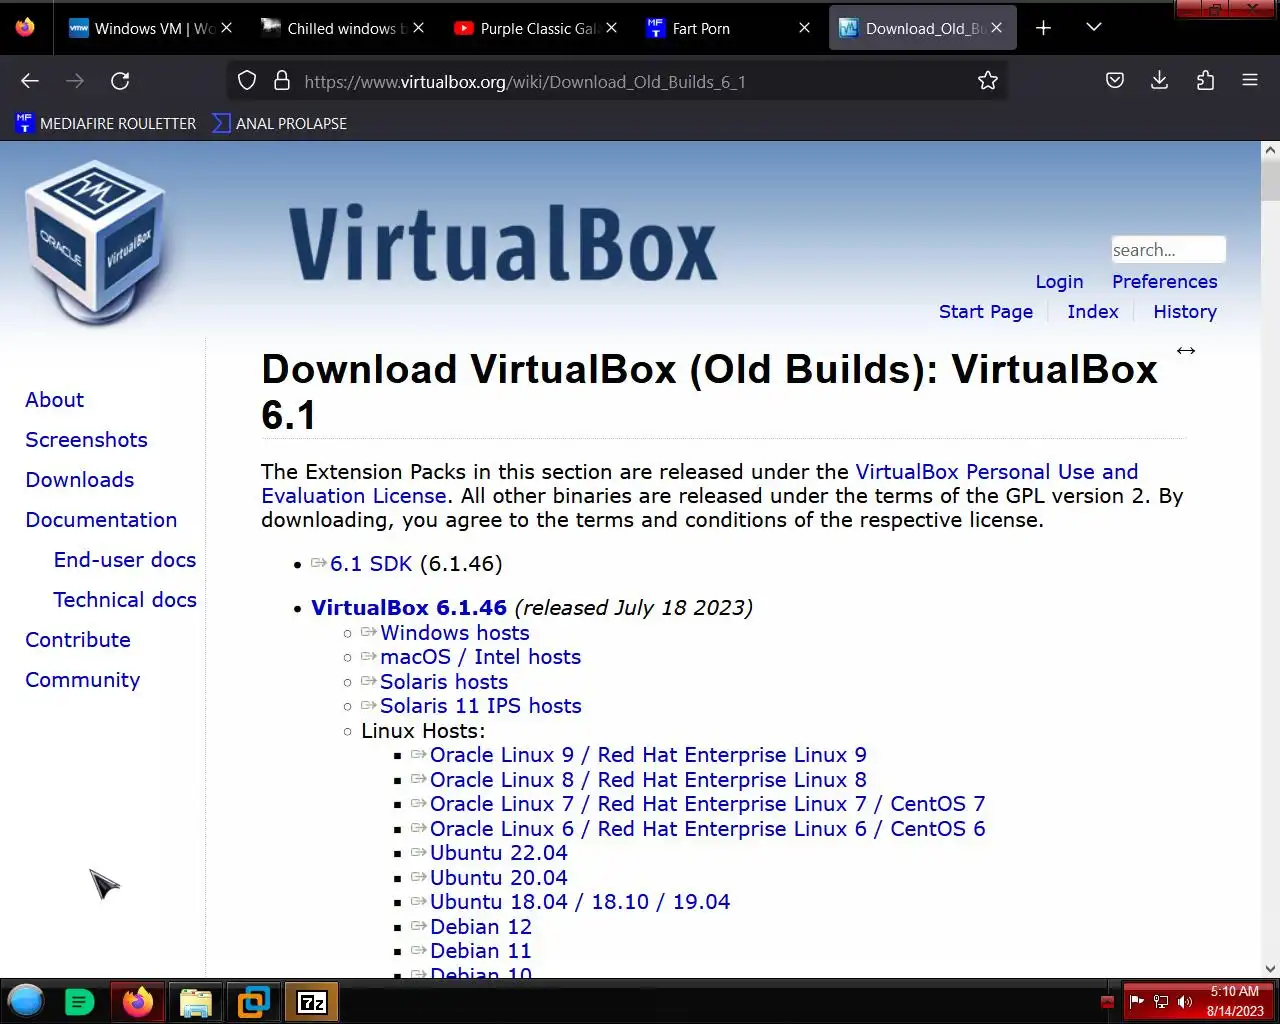
Task: Open the Screenshots sidebar link
Action: [86, 440]
